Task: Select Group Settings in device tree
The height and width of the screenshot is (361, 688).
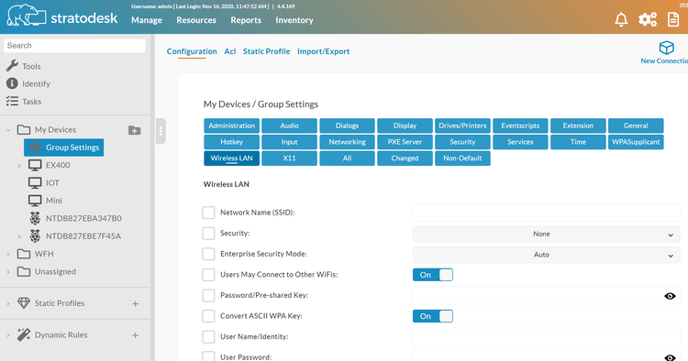Action: (x=64, y=147)
